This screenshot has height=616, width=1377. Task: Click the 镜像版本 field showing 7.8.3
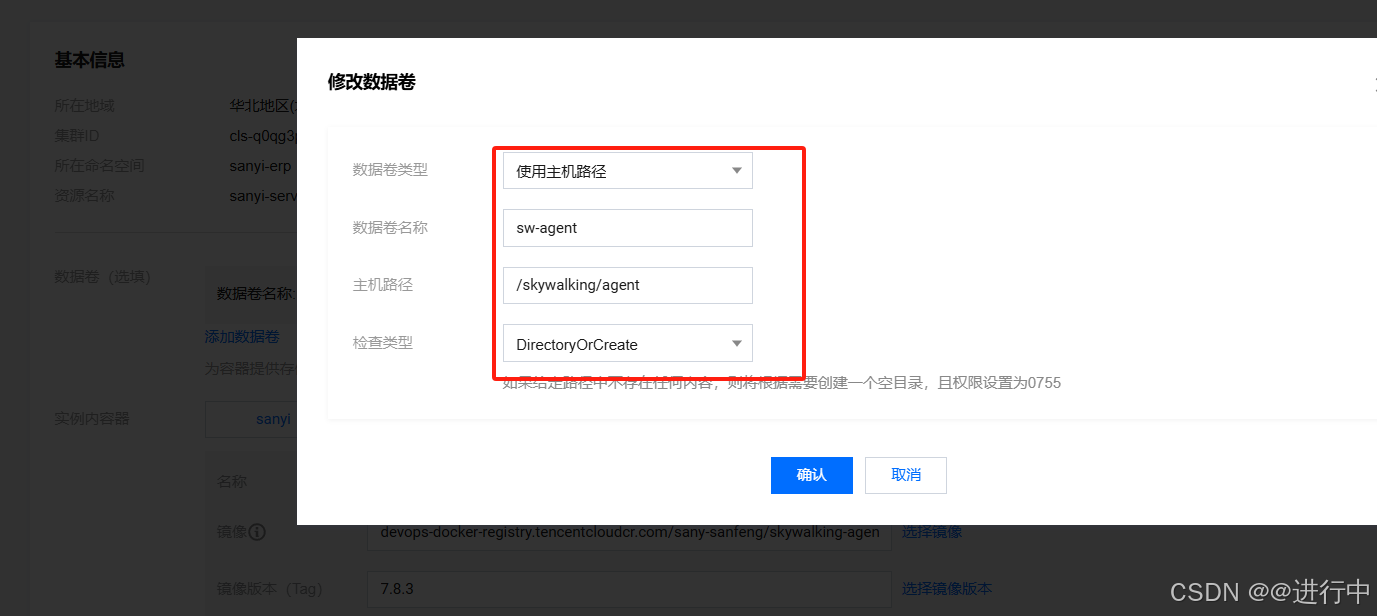629,589
